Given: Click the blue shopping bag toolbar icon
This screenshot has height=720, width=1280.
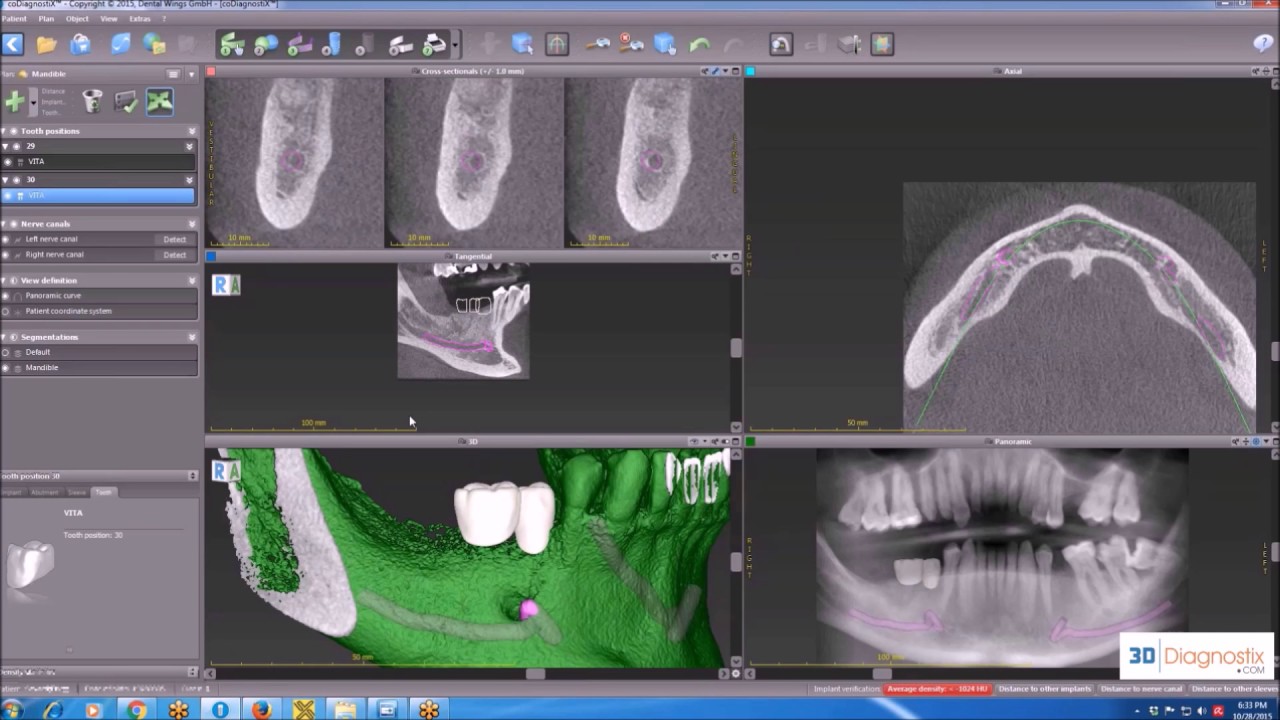Looking at the screenshot, I should tap(81, 44).
